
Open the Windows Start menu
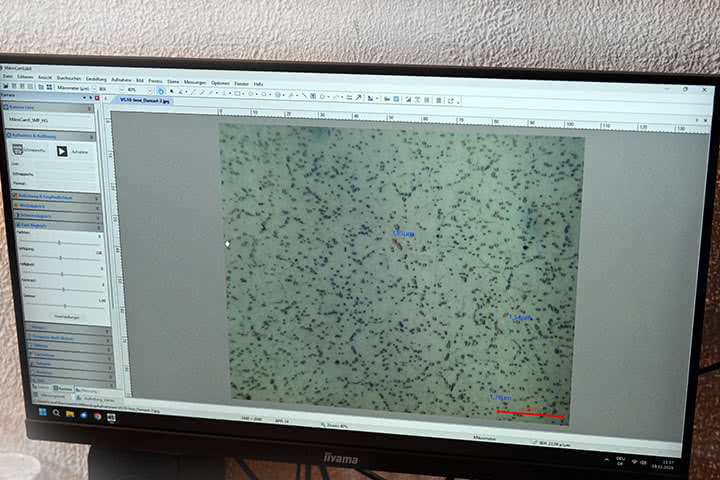point(43,410)
